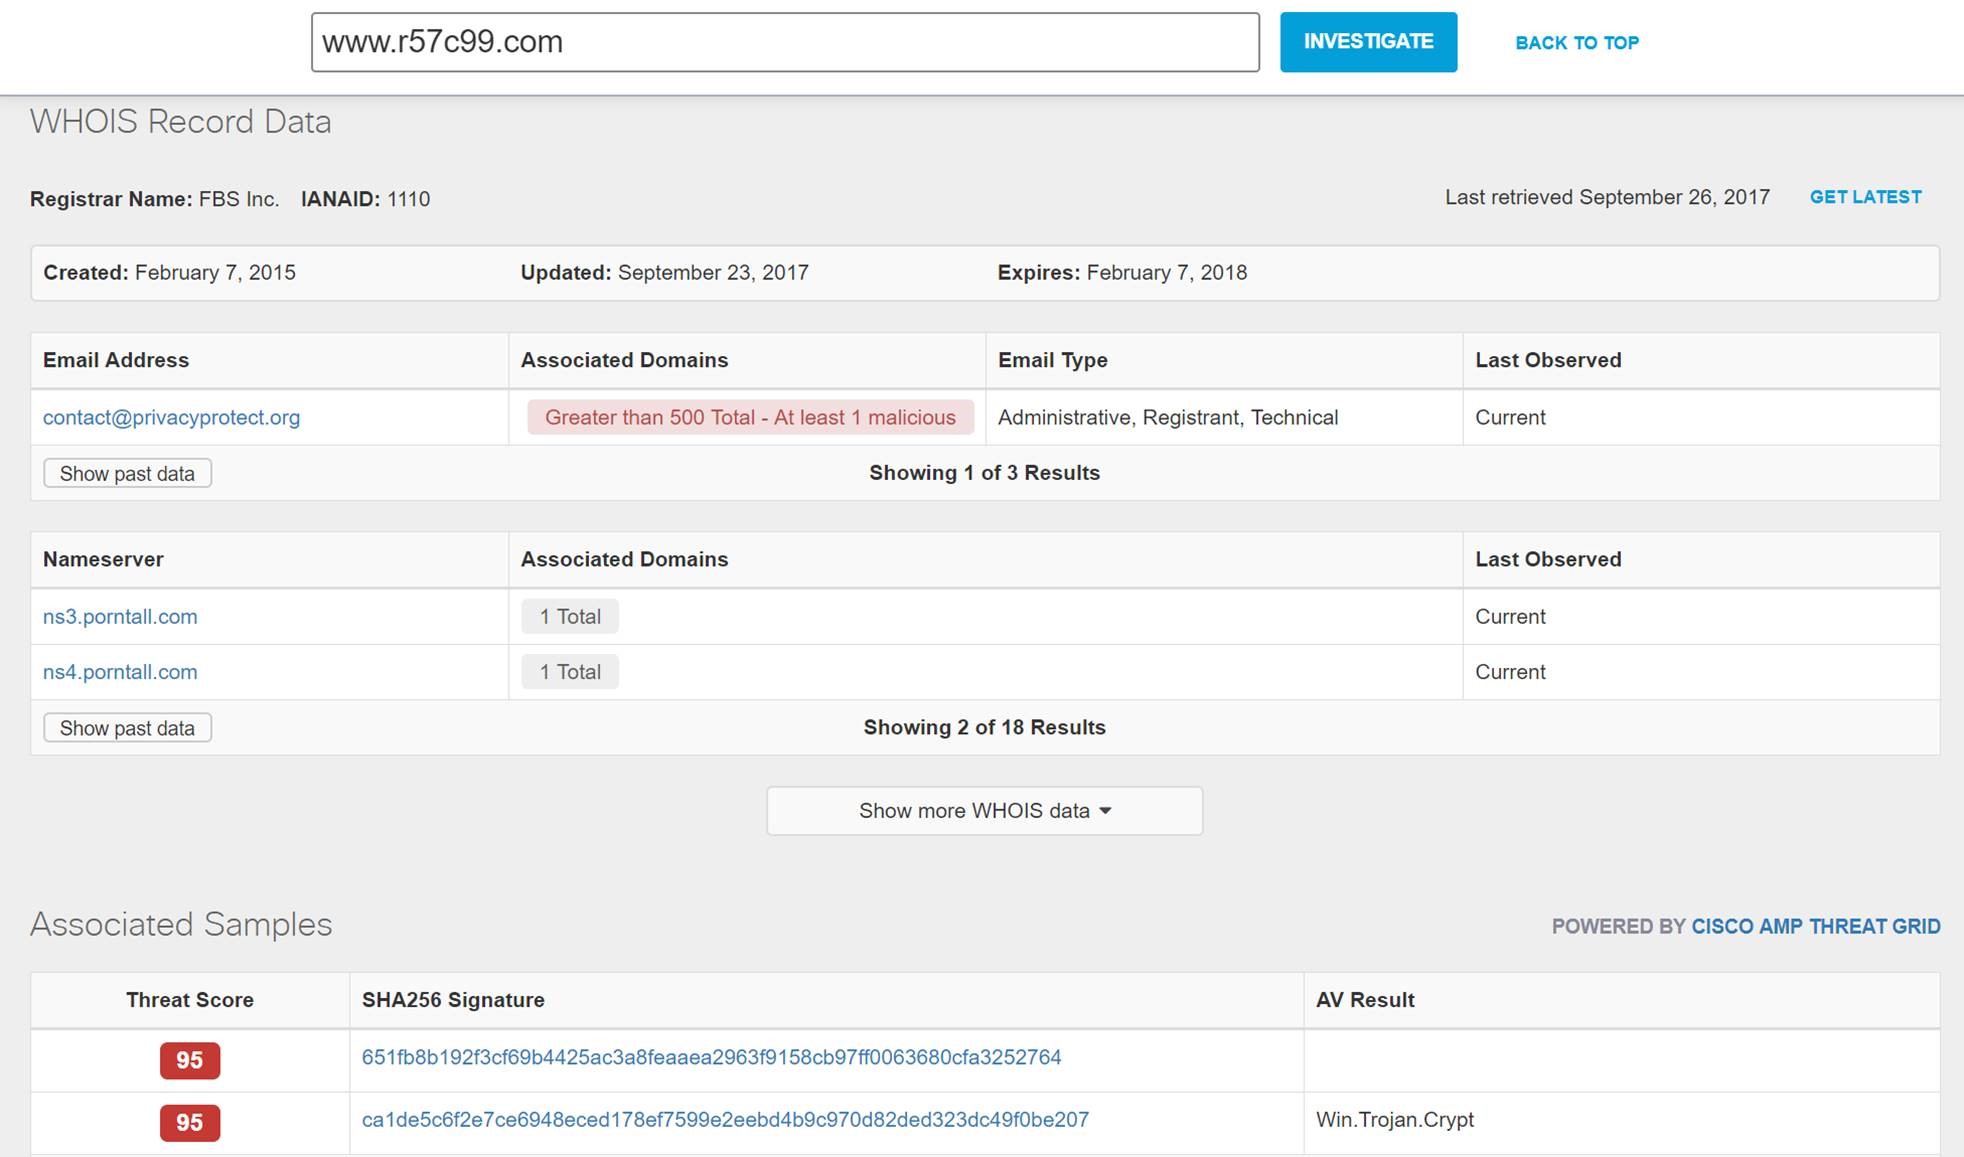Screen dimensions: 1964x1157
Task: Open ns4.porntall.com nameserver link
Action: 120,672
